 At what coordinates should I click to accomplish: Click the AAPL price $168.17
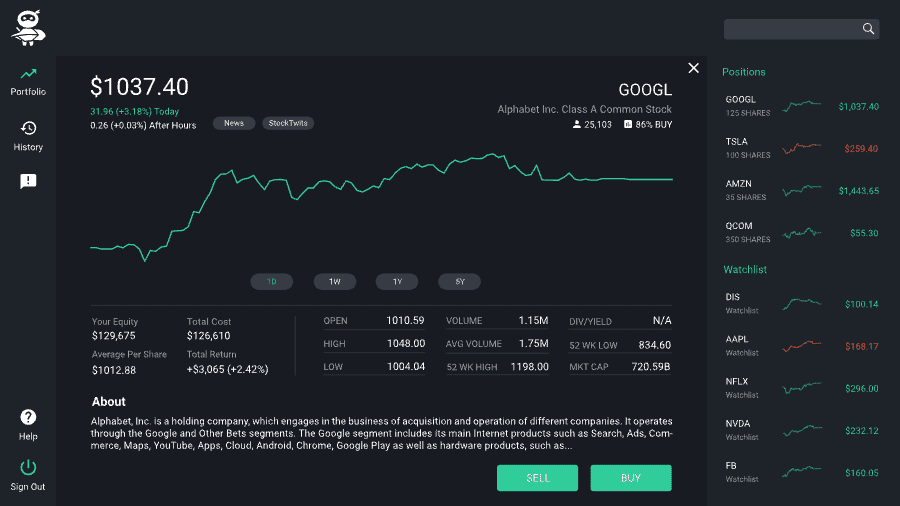click(862, 346)
